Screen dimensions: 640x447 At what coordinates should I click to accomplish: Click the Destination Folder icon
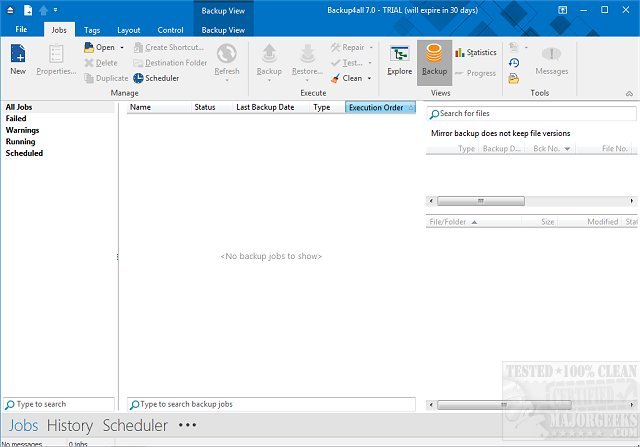(138, 63)
